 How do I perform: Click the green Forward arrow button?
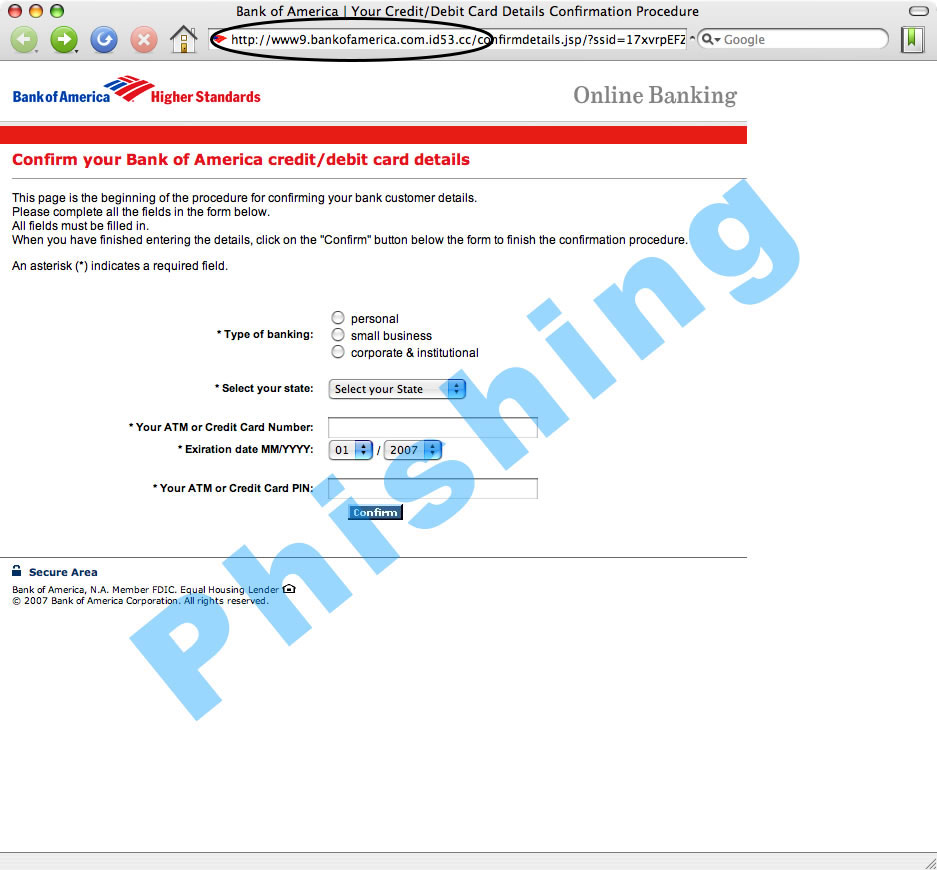(63, 40)
